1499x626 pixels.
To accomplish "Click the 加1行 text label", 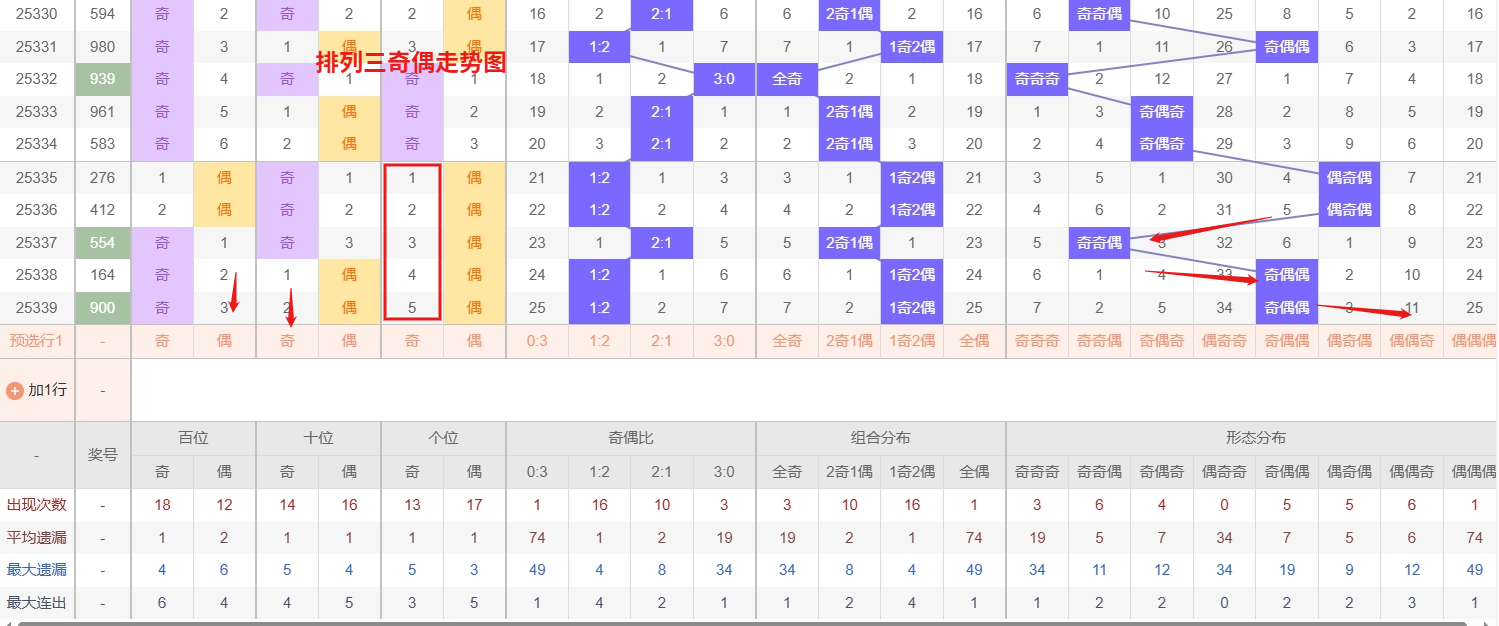I will pyautogui.click(x=47, y=390).
